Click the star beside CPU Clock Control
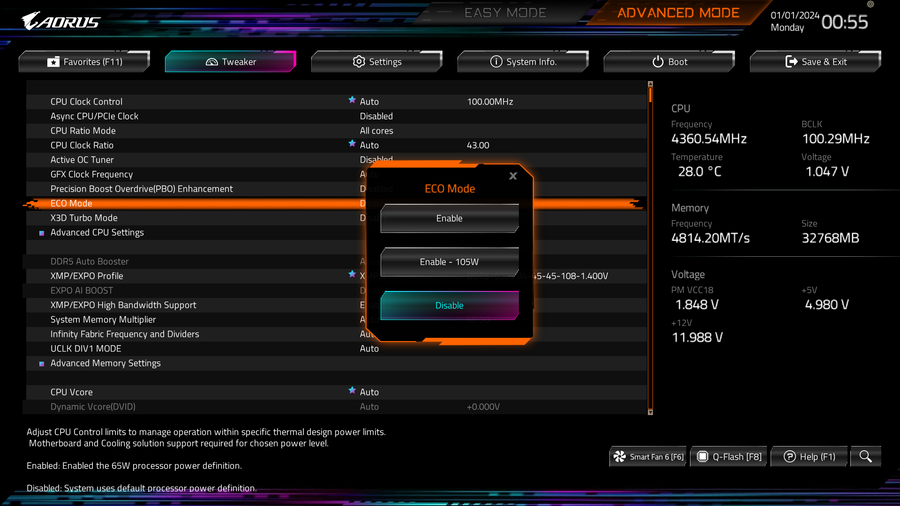Screen dimensions: 900x506 coord(352,100)
